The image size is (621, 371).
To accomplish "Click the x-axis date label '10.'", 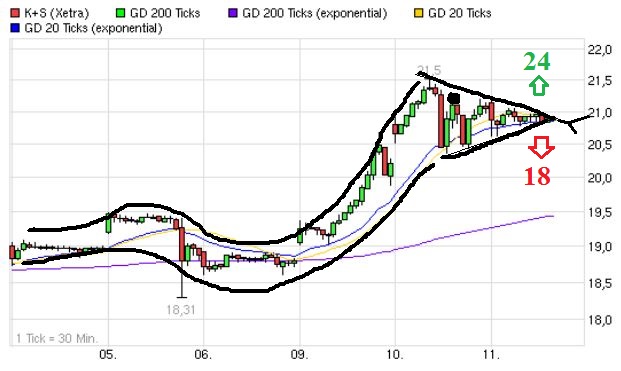I will 395,354.
